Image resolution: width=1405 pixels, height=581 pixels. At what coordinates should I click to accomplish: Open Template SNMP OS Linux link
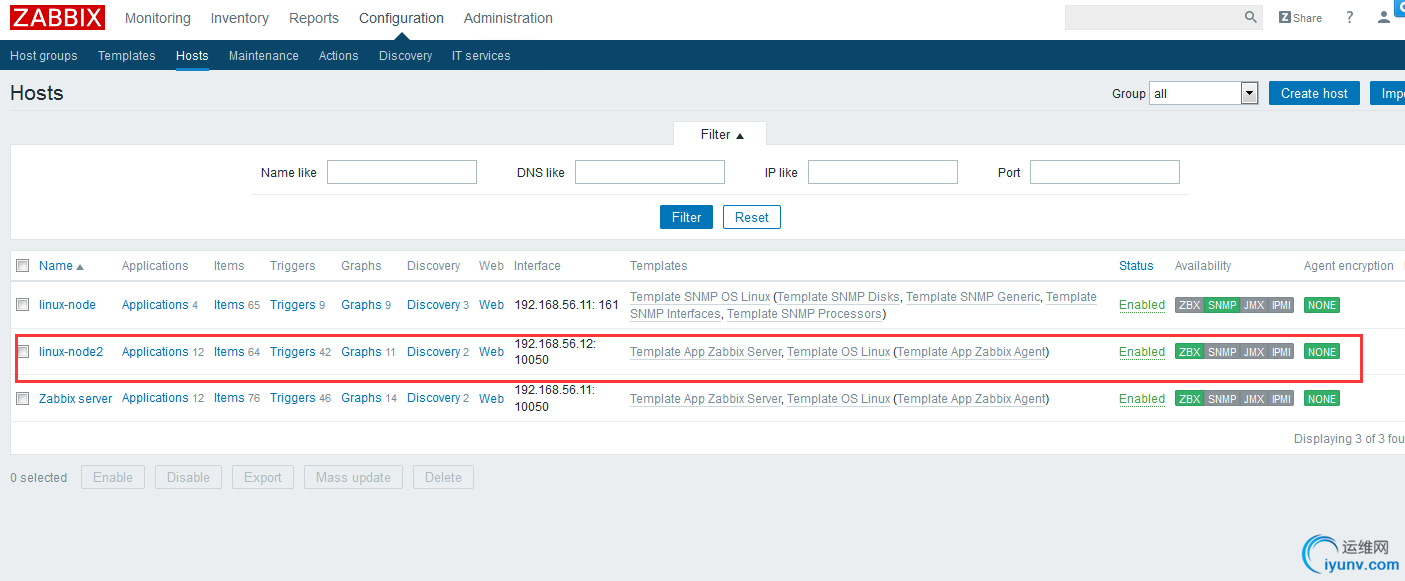[x=700, y=297]
